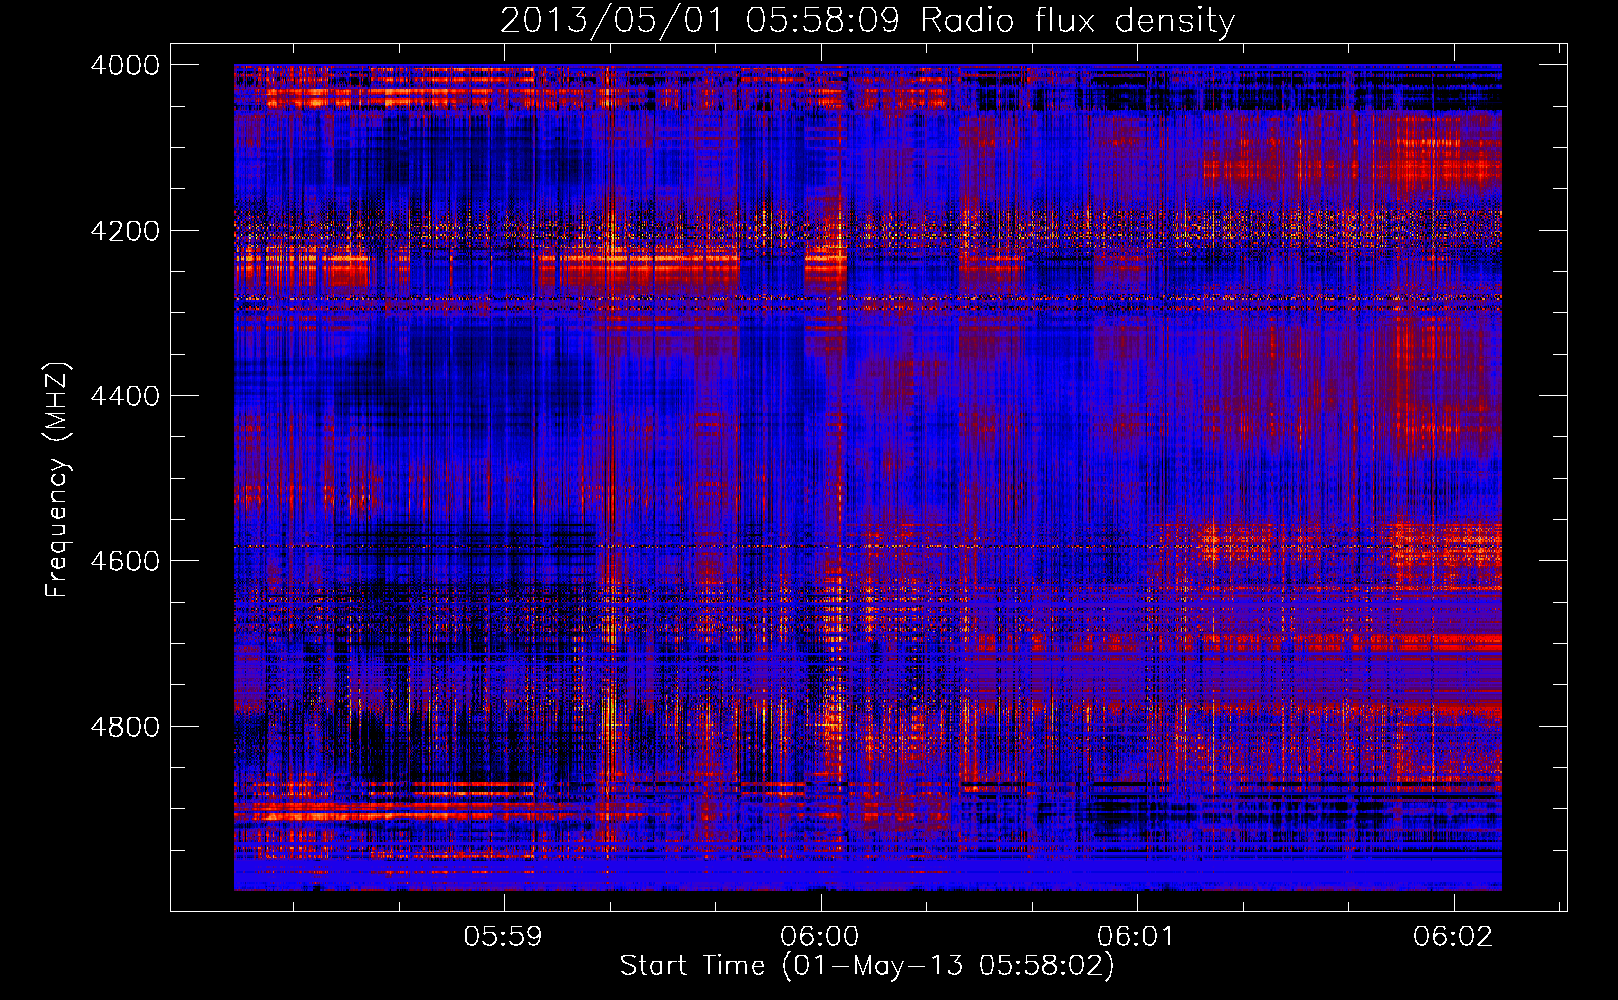Viewport: 1618px width, 1000px height.
Task: Select the 4000 frequency axis label
Action: click(x=125, y=65)
